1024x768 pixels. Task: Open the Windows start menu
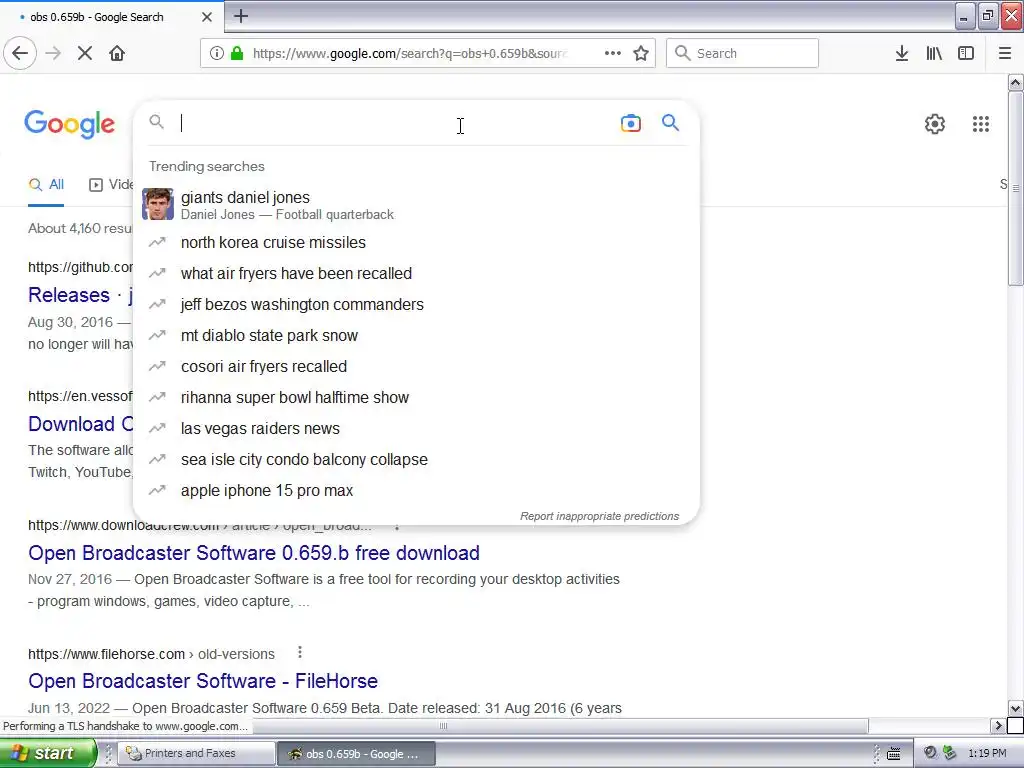point(48,753)
